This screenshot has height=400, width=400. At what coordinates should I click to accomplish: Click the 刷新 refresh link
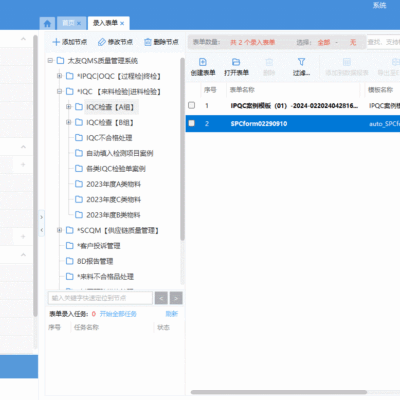(x=172, y=314)
